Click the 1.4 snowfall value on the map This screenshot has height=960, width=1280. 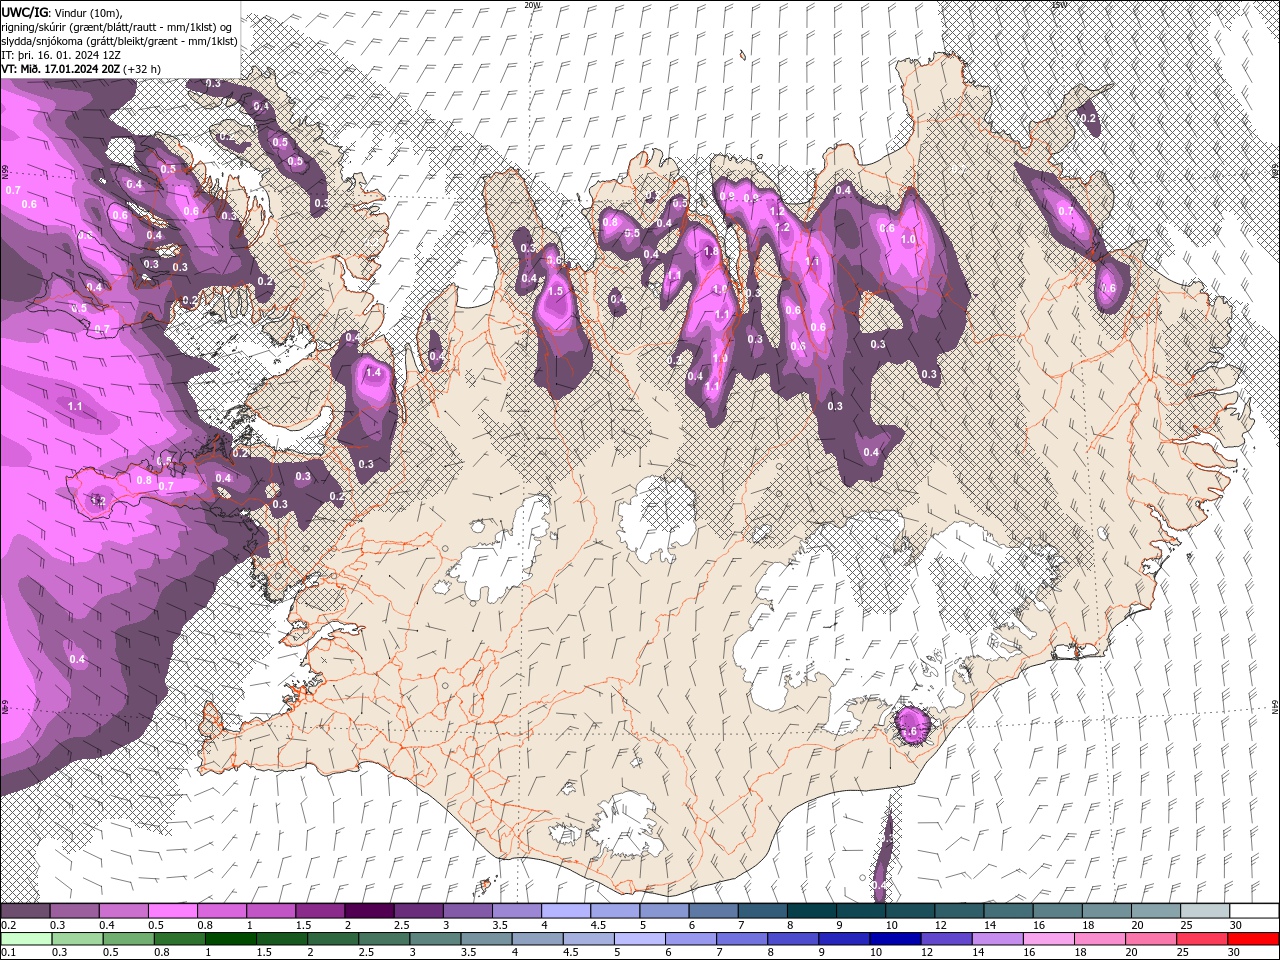click(x=374, y=372)
